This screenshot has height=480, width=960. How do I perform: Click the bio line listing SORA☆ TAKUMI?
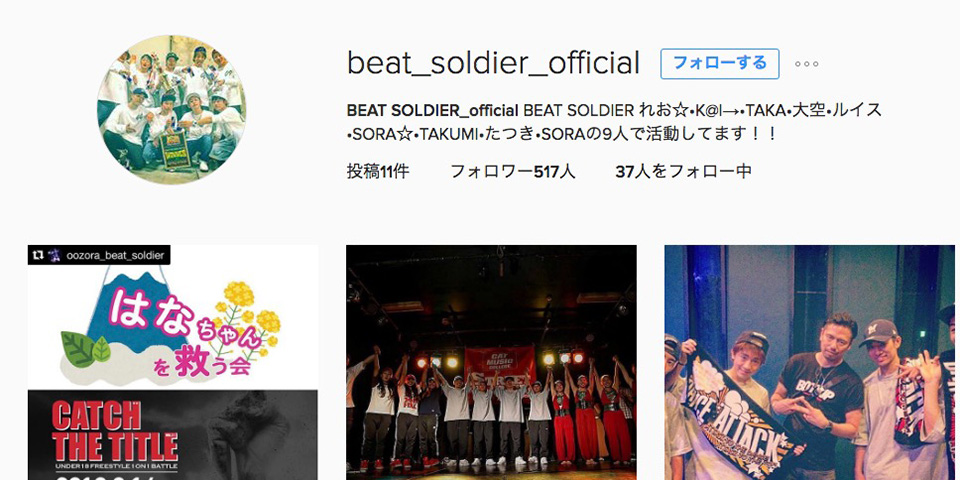coord(561,133)
